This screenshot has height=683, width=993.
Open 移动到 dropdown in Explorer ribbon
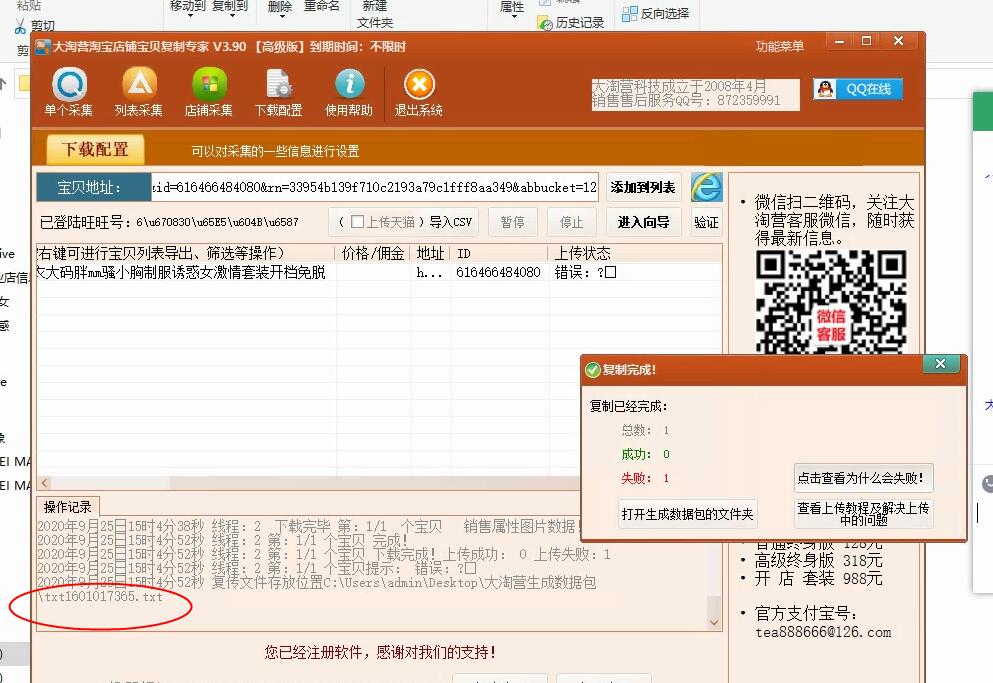(188, 8)
